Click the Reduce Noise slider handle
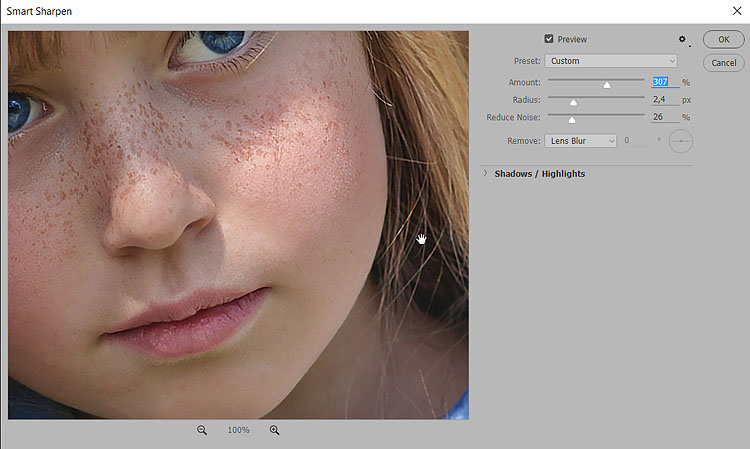This screenshot has height=449, width=750. [572, 120]
